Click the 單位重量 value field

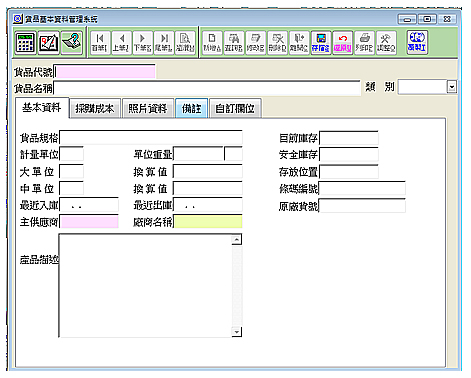(198, 154)
